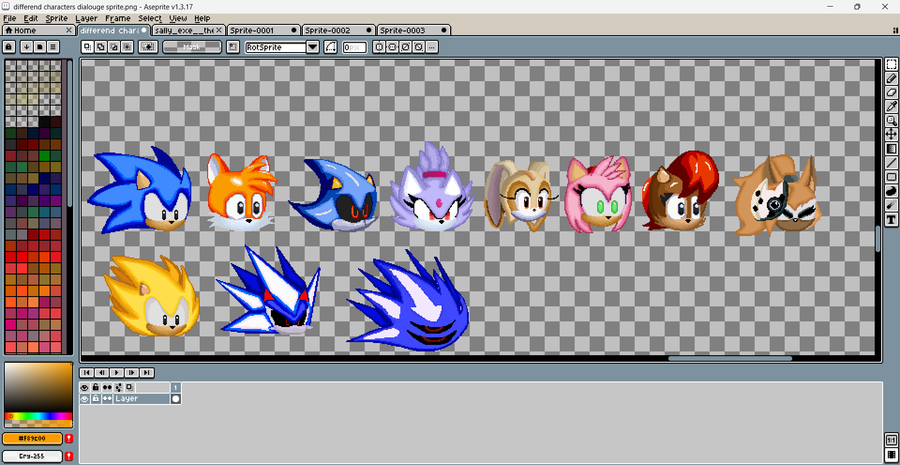Select the Rectangle shape tool
Screen dimensions: 900x465
point(891,177)
